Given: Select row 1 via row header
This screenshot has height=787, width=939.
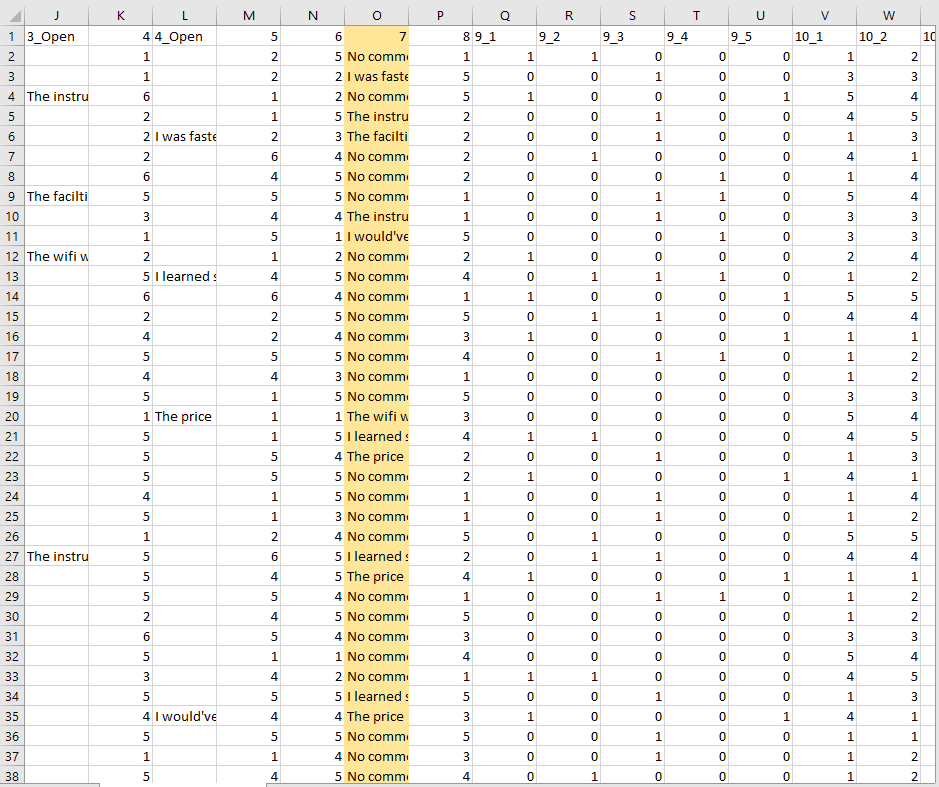Looking at the screenshot, I should click(11, 37).
